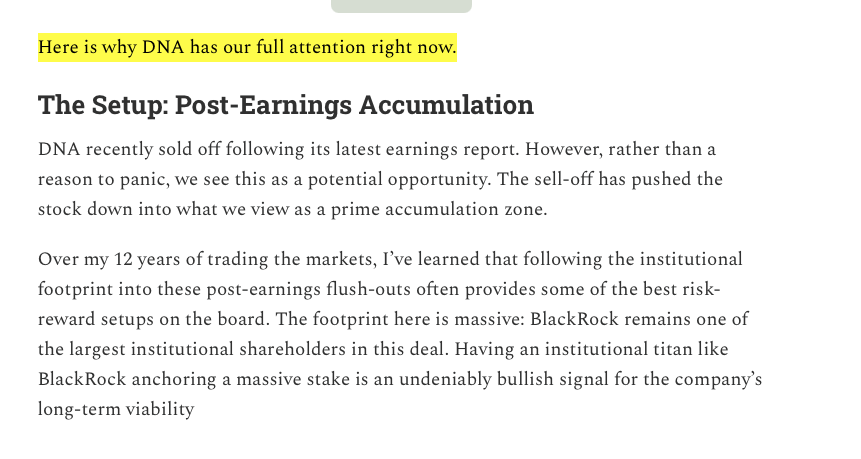Image resolution: width=861 pixels, height=459 pixels.
Task: Click 'prime accumulation zone' text
Action: [439, 209]
